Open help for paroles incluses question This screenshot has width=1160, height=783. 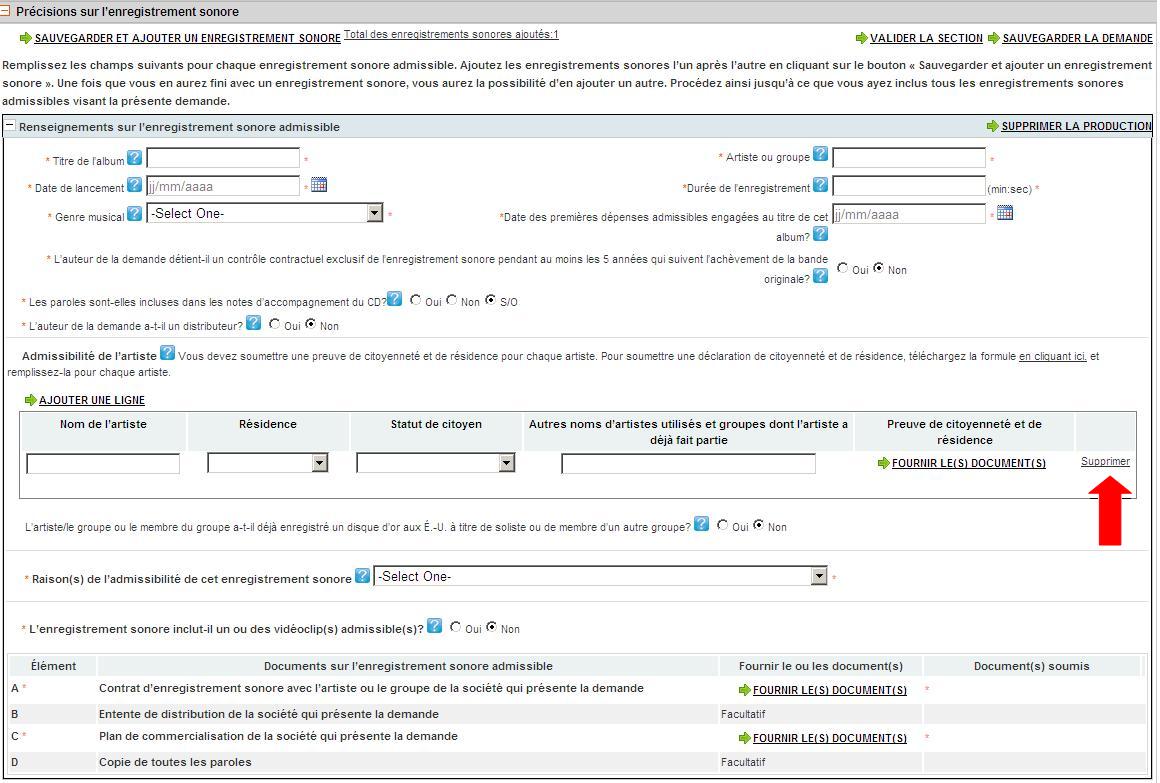(x=395, y=298)
